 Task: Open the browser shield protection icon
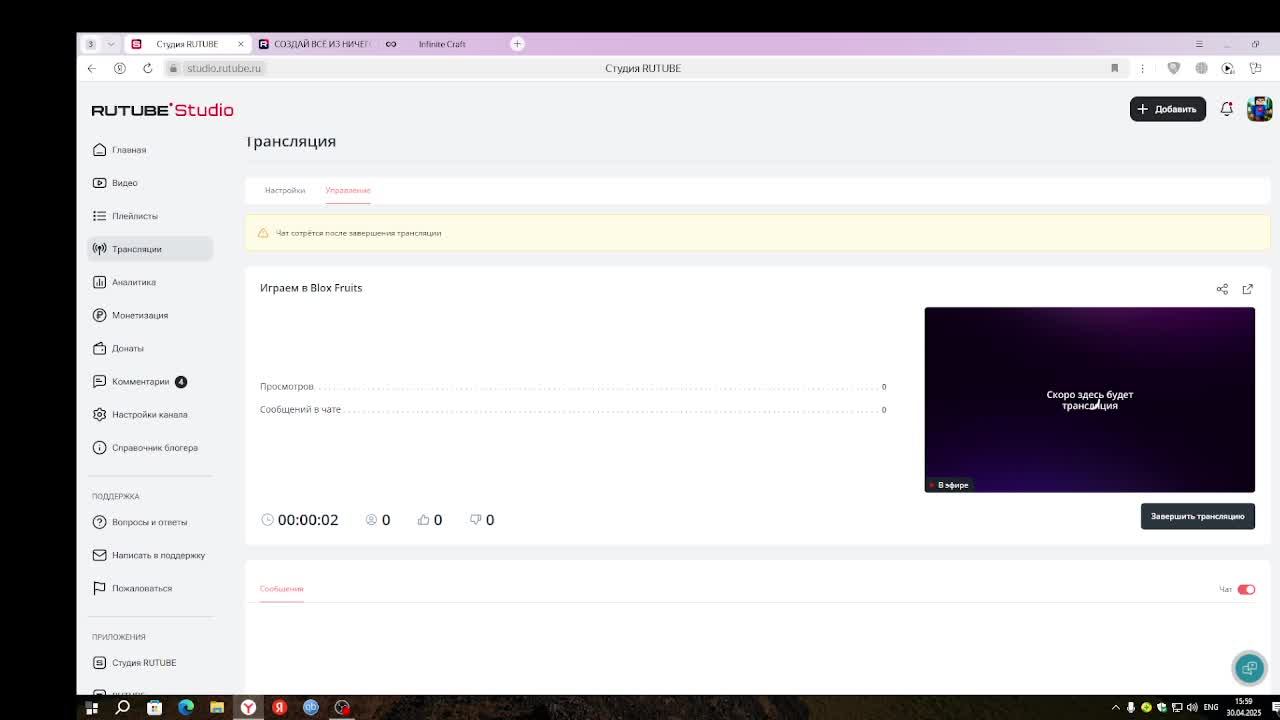pos(1174,68)
